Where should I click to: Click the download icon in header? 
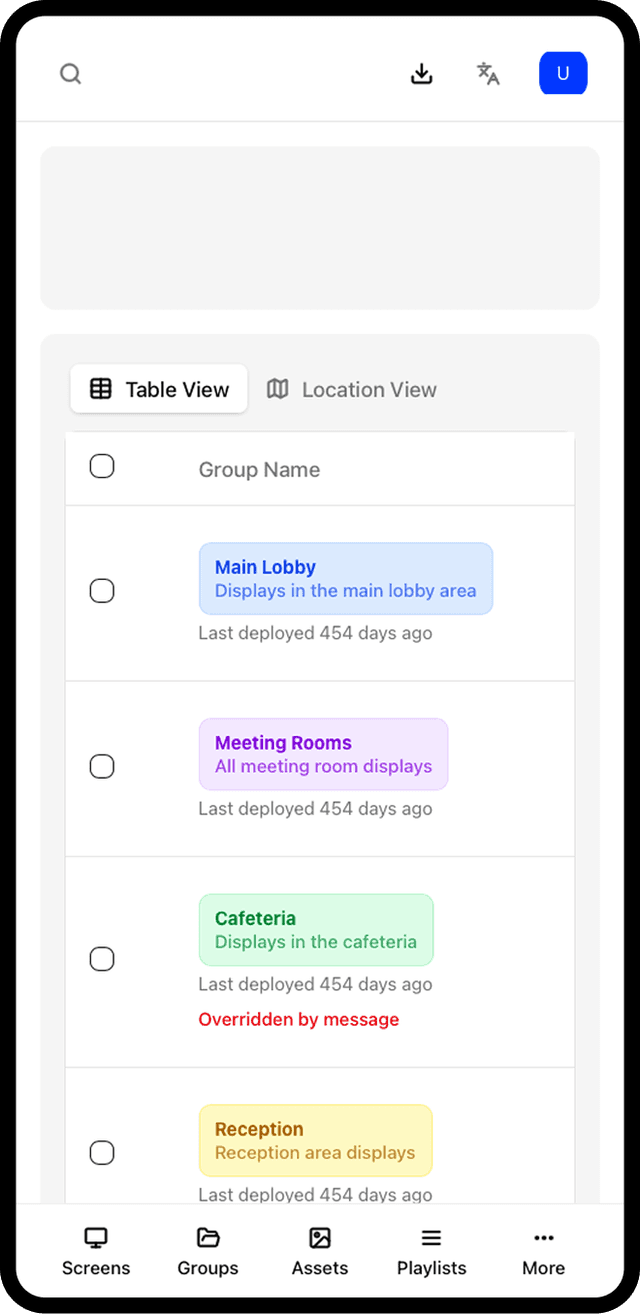click(x=422, y=74)
